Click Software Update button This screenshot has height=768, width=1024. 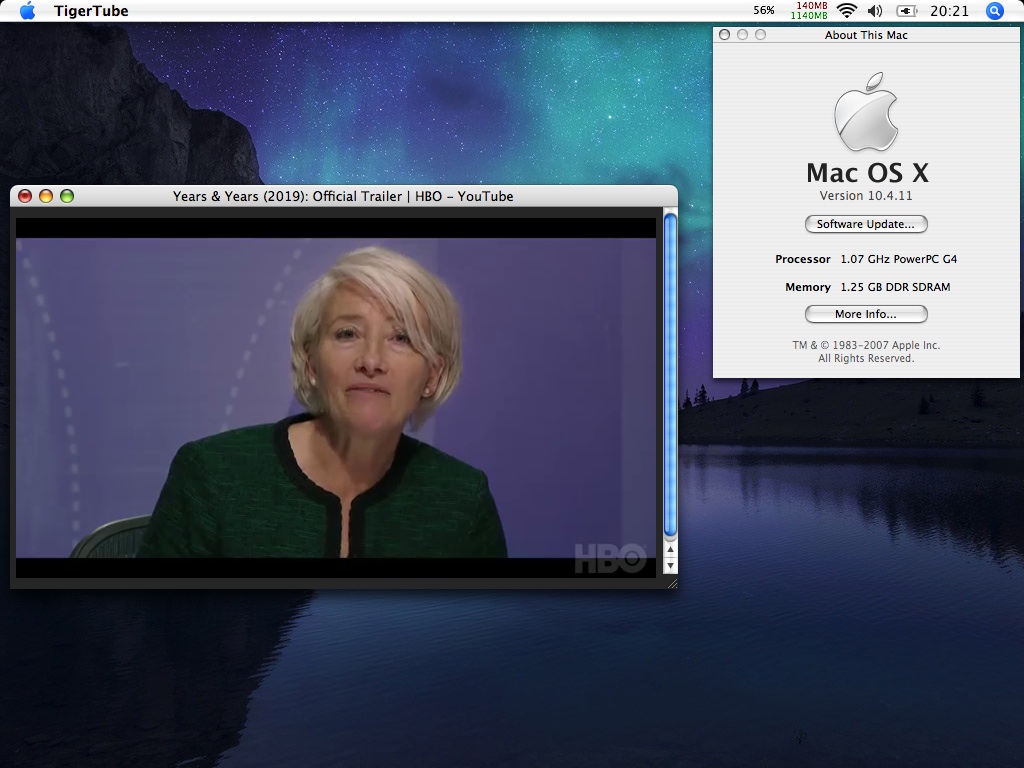(x=866, y=224)
